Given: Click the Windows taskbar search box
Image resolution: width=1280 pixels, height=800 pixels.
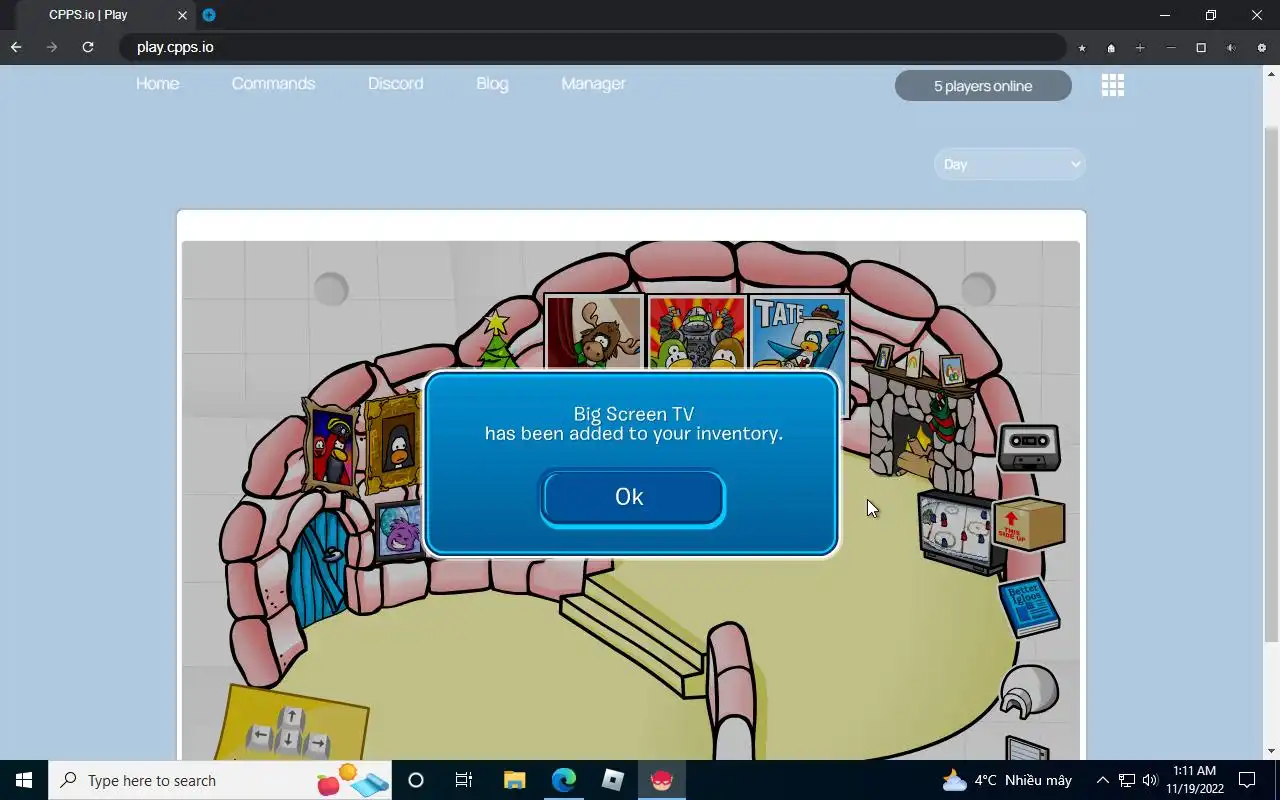Looking at the screenshot, I should [x=220, y=780].
